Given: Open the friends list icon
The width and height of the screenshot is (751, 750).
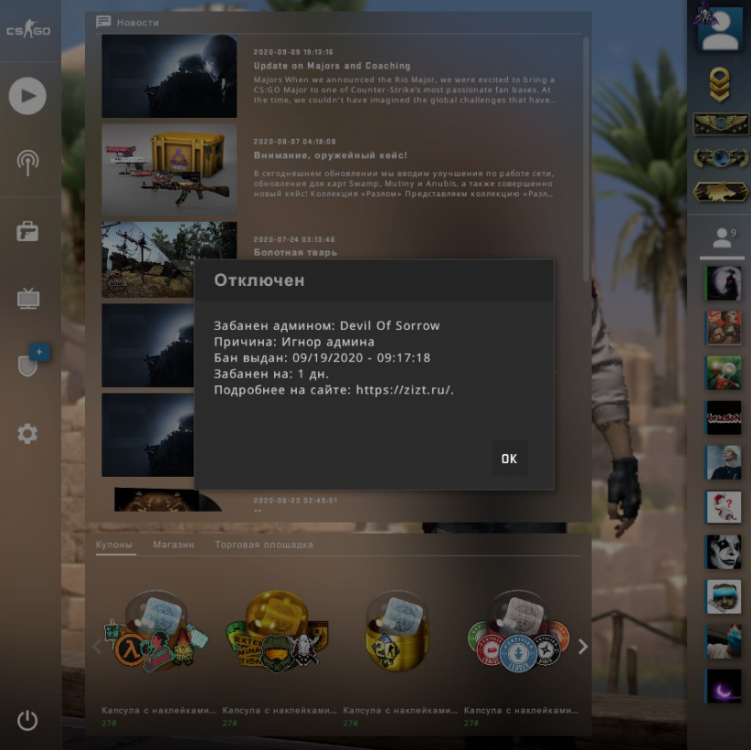Looking at the screenshot, I should (719, 239).
